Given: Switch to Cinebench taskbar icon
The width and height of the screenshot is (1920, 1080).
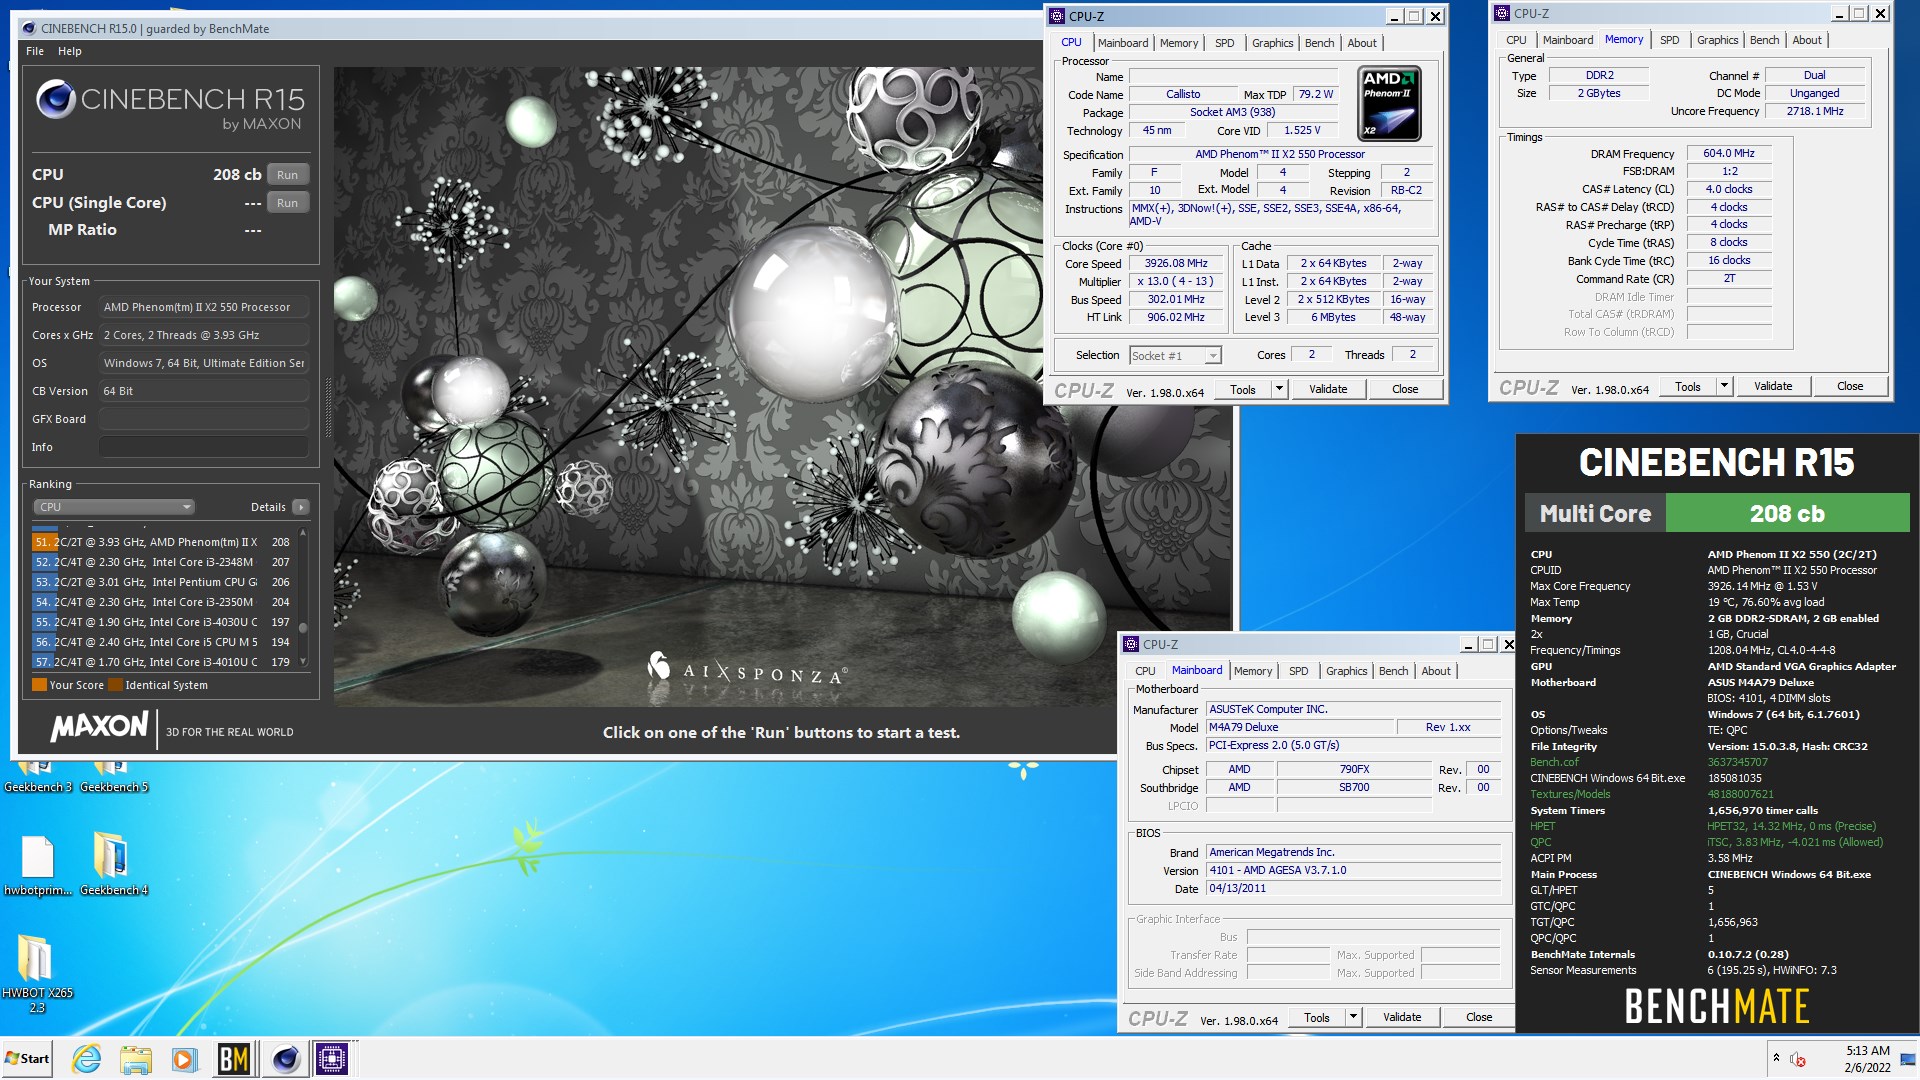Looking at the screenshot, I should click(x=285, y=1058).
